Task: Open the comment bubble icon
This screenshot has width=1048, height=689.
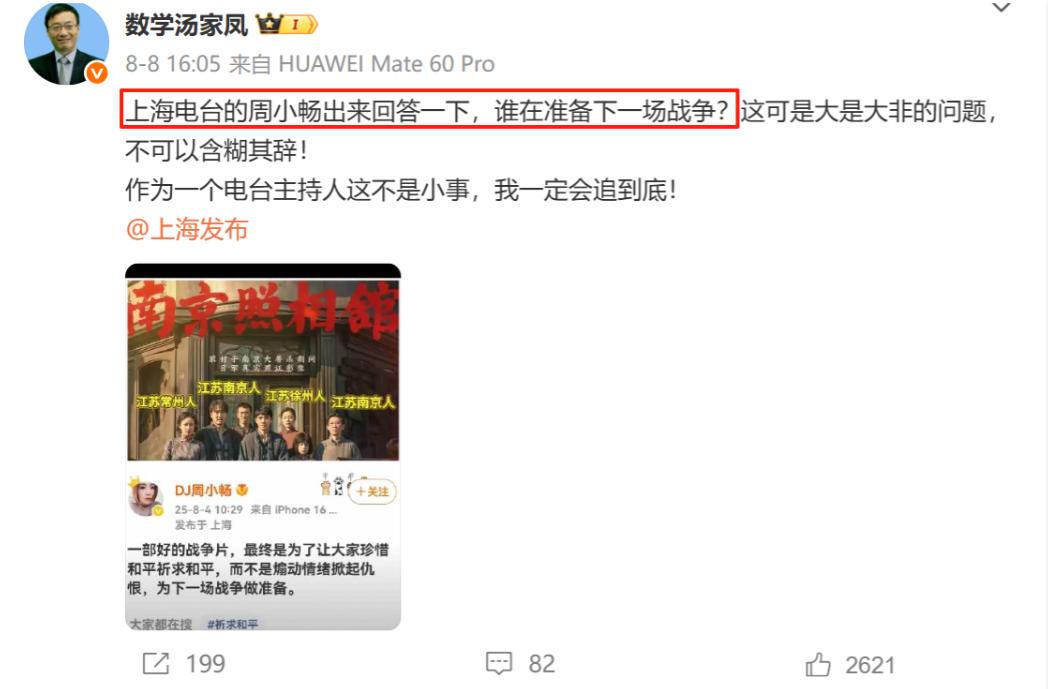Action: [499, 663]
